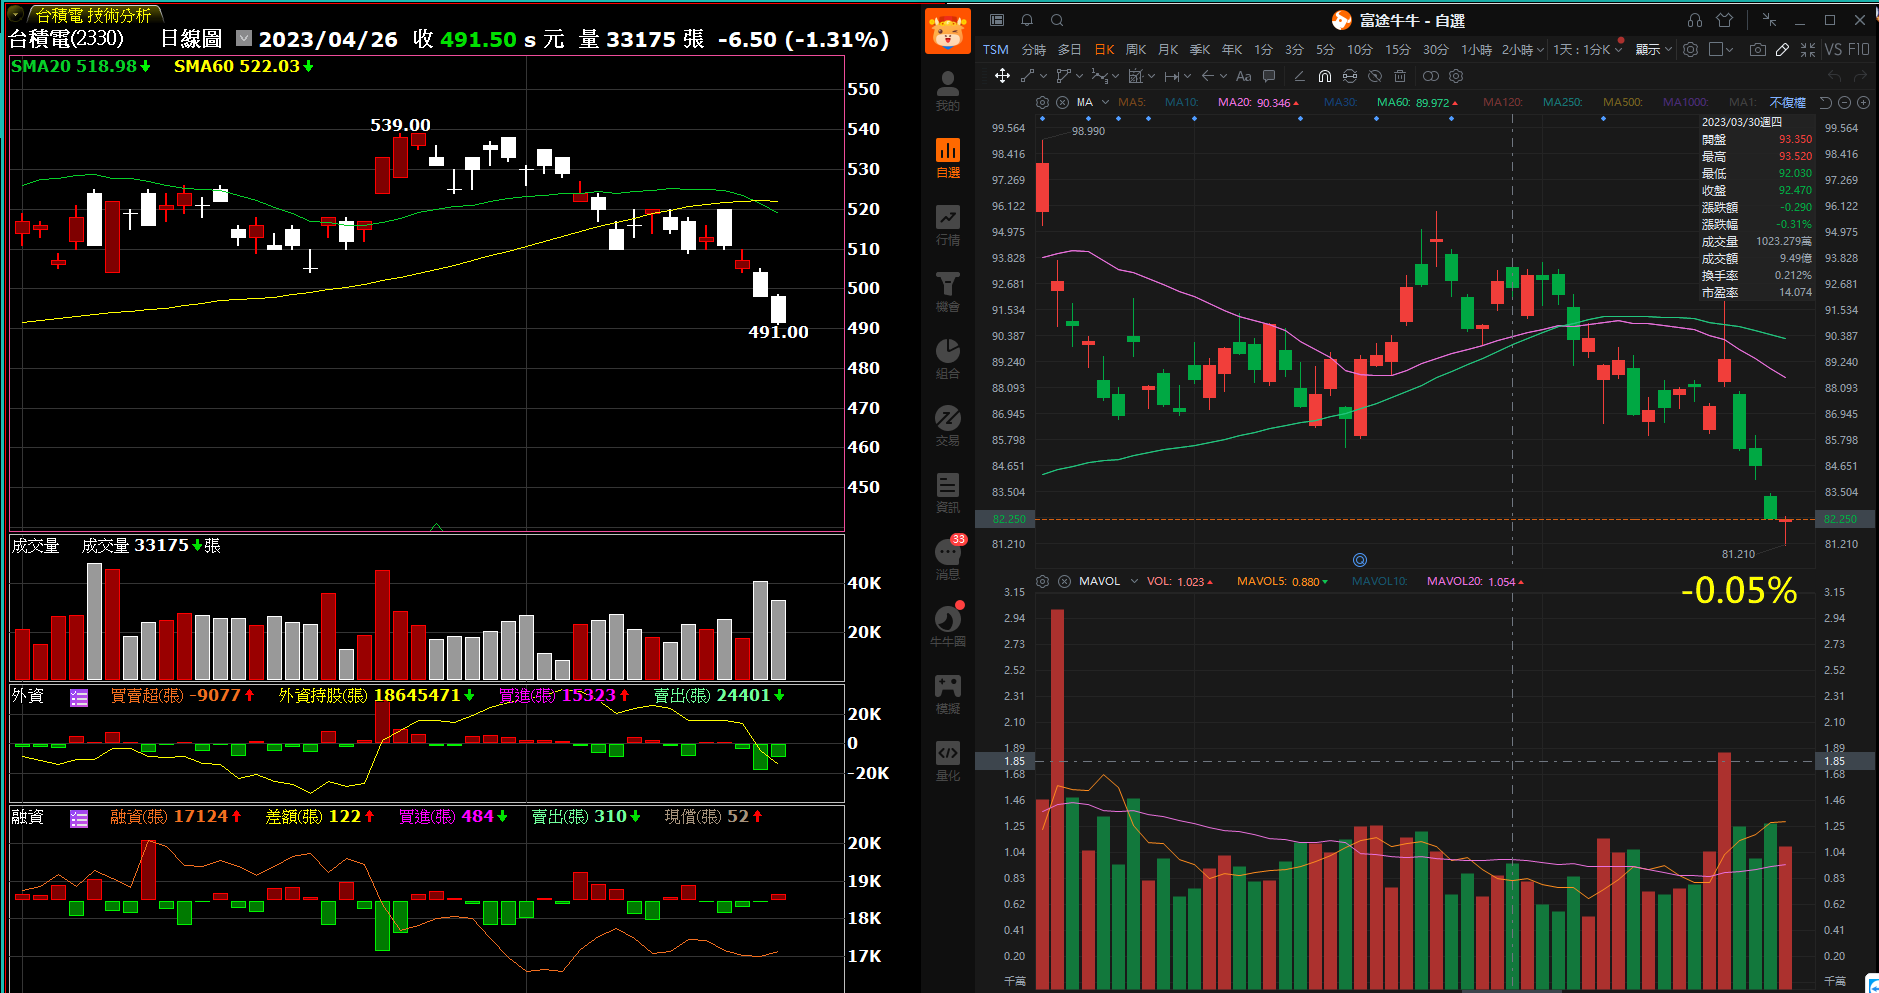Viewport: 1879px width, 993px height.
Task: Toggle the MA5 line visibility
Action: [x=1132, y=102]
